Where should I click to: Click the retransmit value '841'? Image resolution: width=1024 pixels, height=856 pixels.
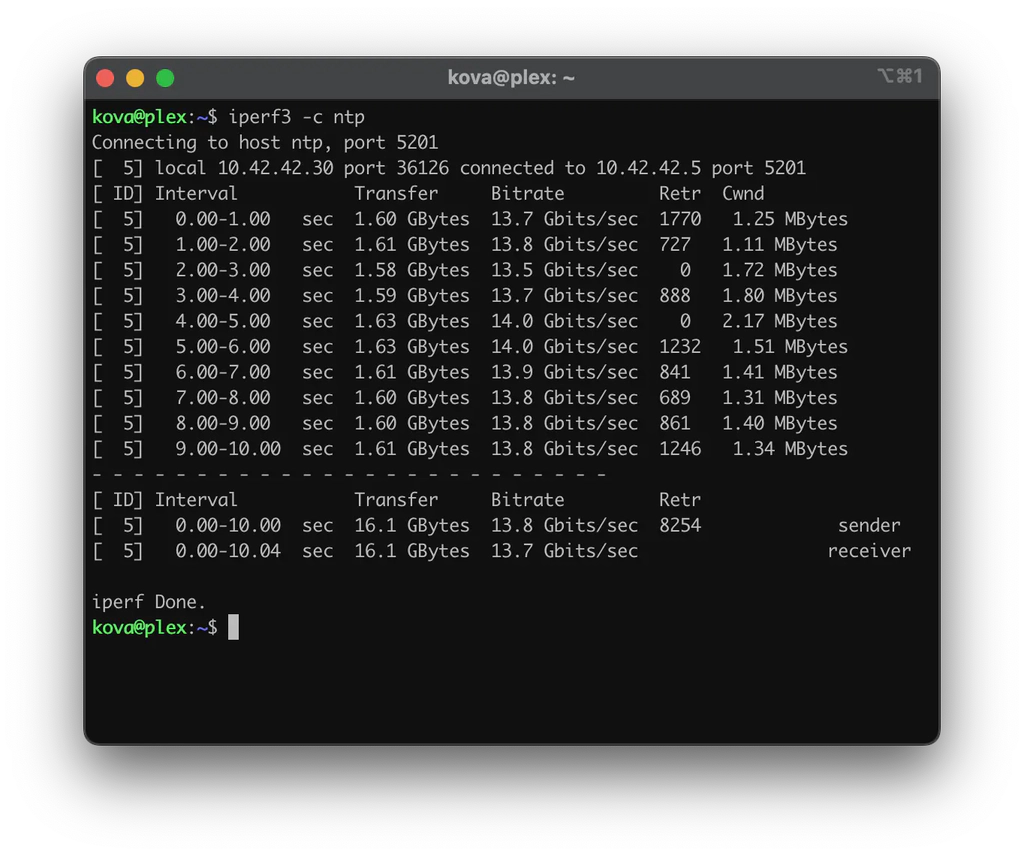(675, 372)
